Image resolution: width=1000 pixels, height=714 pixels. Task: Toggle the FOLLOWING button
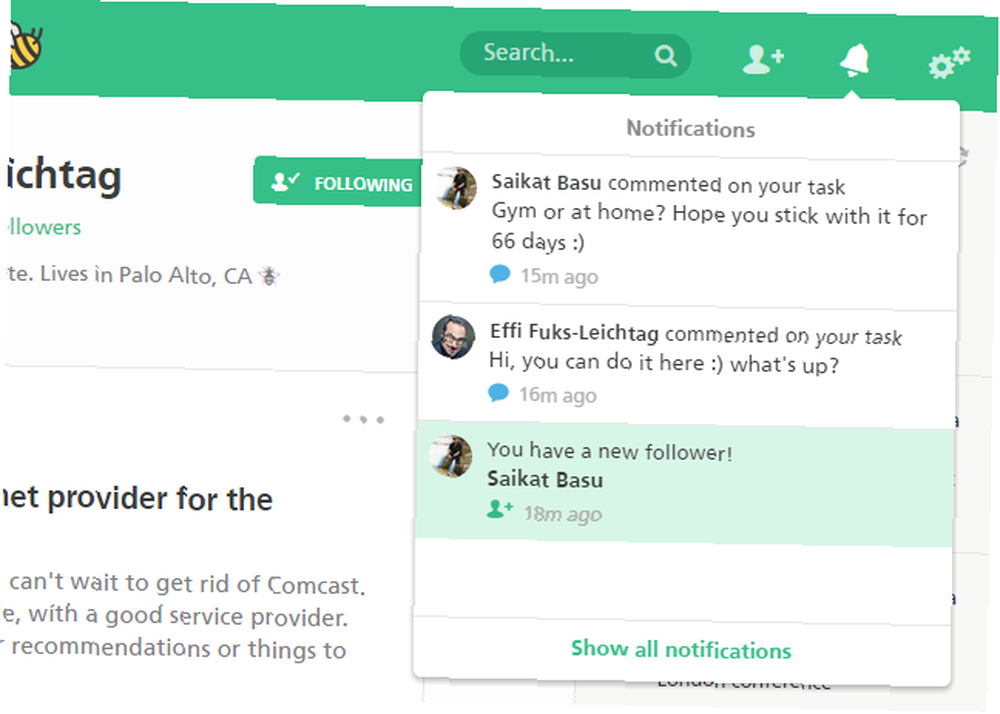coord(338,182)
